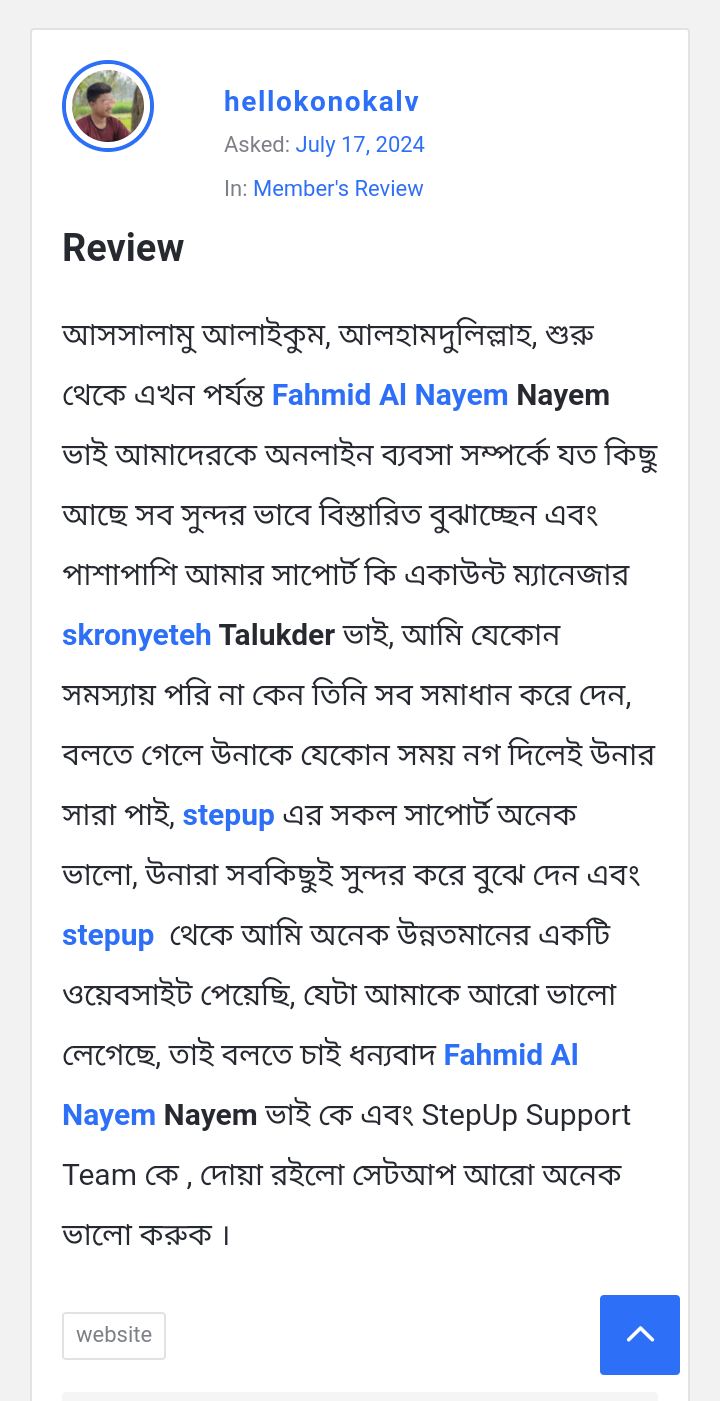Screen dimensions: 720x1401
Task: Click the Asked: label
Action: (x=256, y=144)
